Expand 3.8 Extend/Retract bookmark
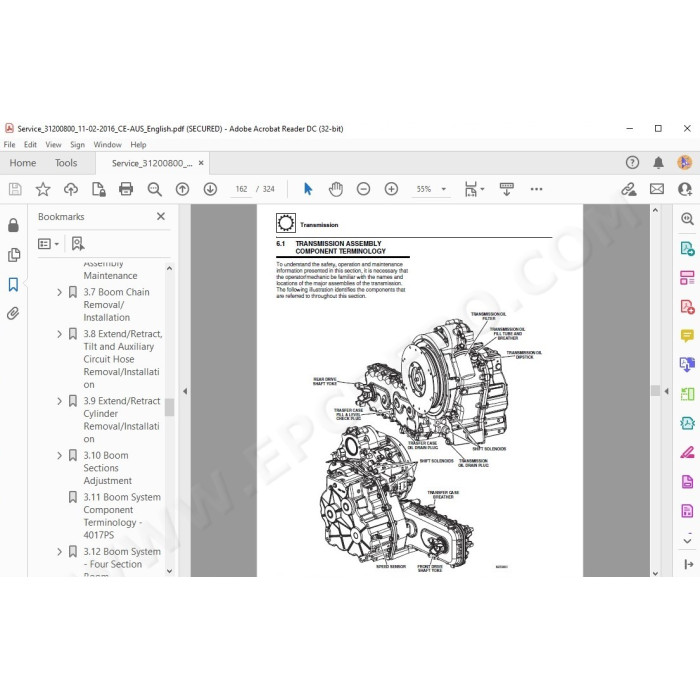 point(59,334)
